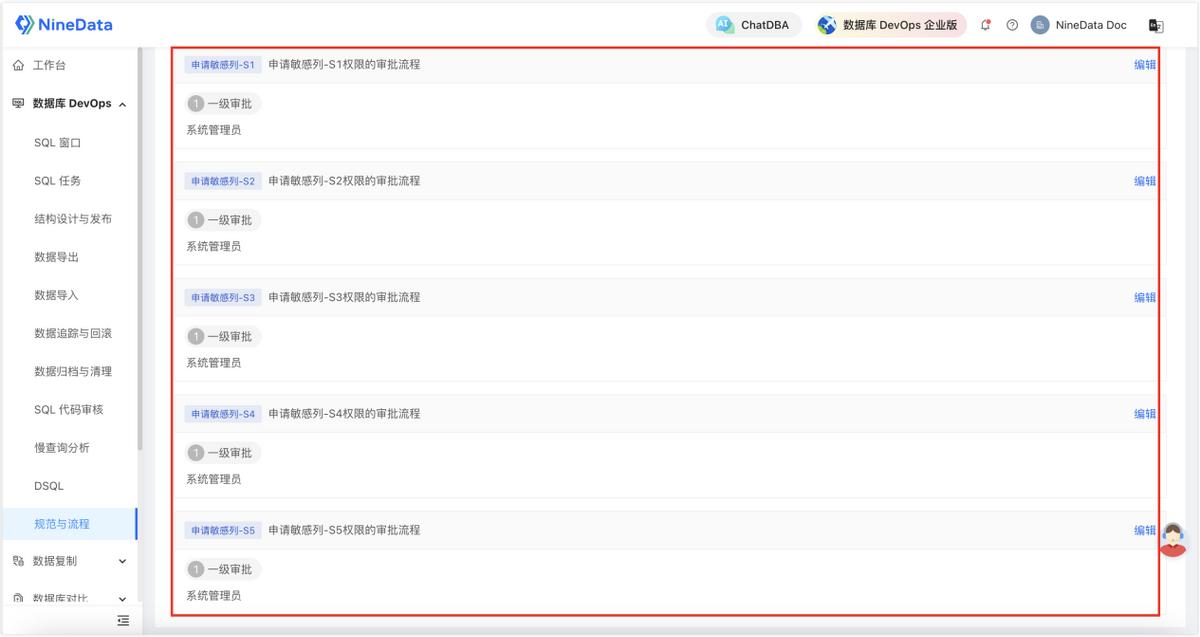This screenshot has width=1200, height=637.
Task: Click 一级审批 step under S3 flow
Action: pyautogui.click(x=223, y=336)
